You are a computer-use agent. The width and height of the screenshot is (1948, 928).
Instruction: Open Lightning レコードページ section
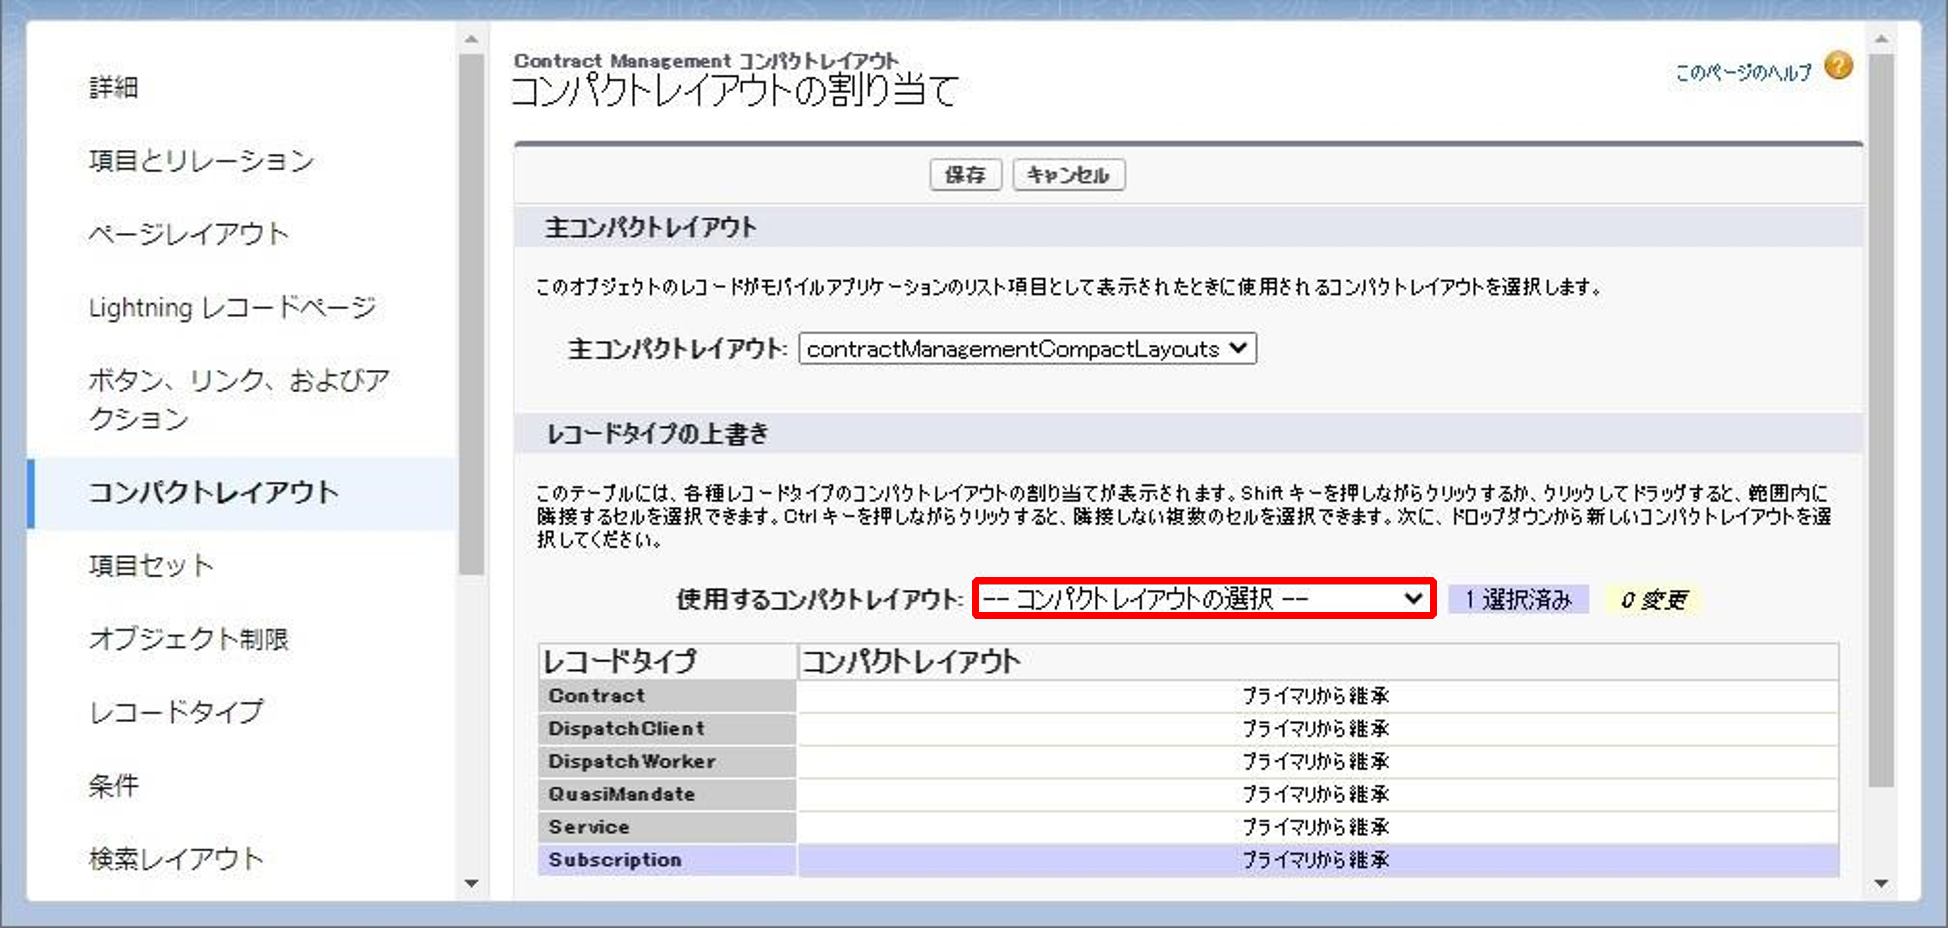pos(231,307)
